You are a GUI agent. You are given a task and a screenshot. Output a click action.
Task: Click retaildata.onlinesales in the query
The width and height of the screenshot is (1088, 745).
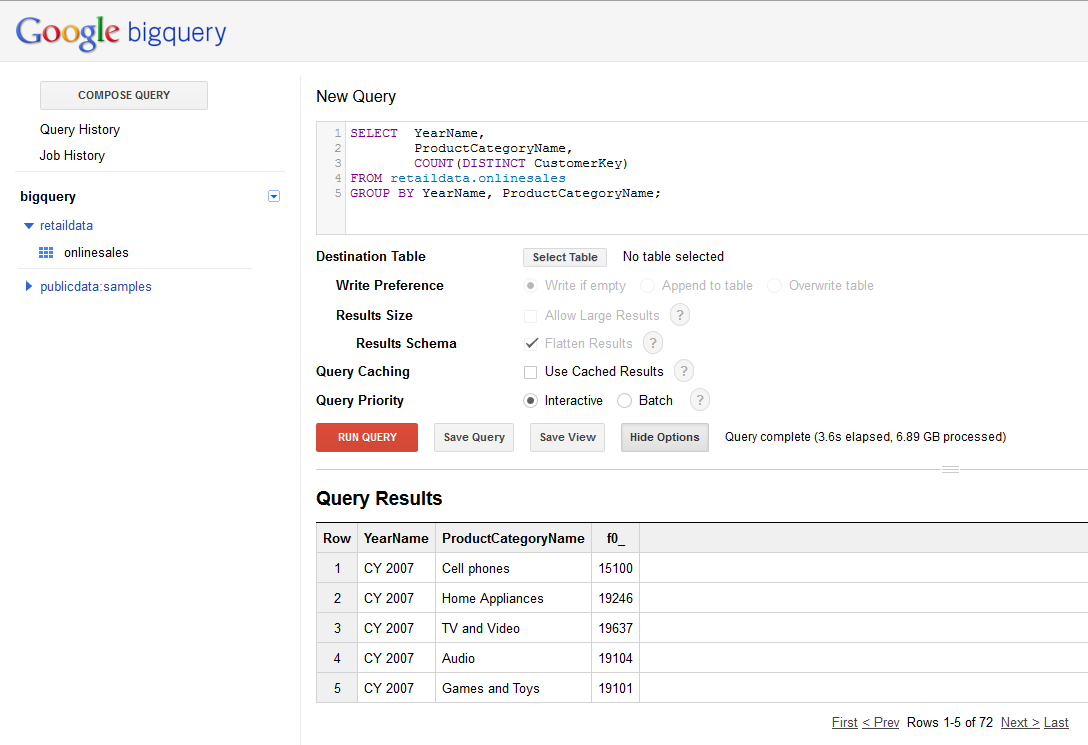(478, 178)
